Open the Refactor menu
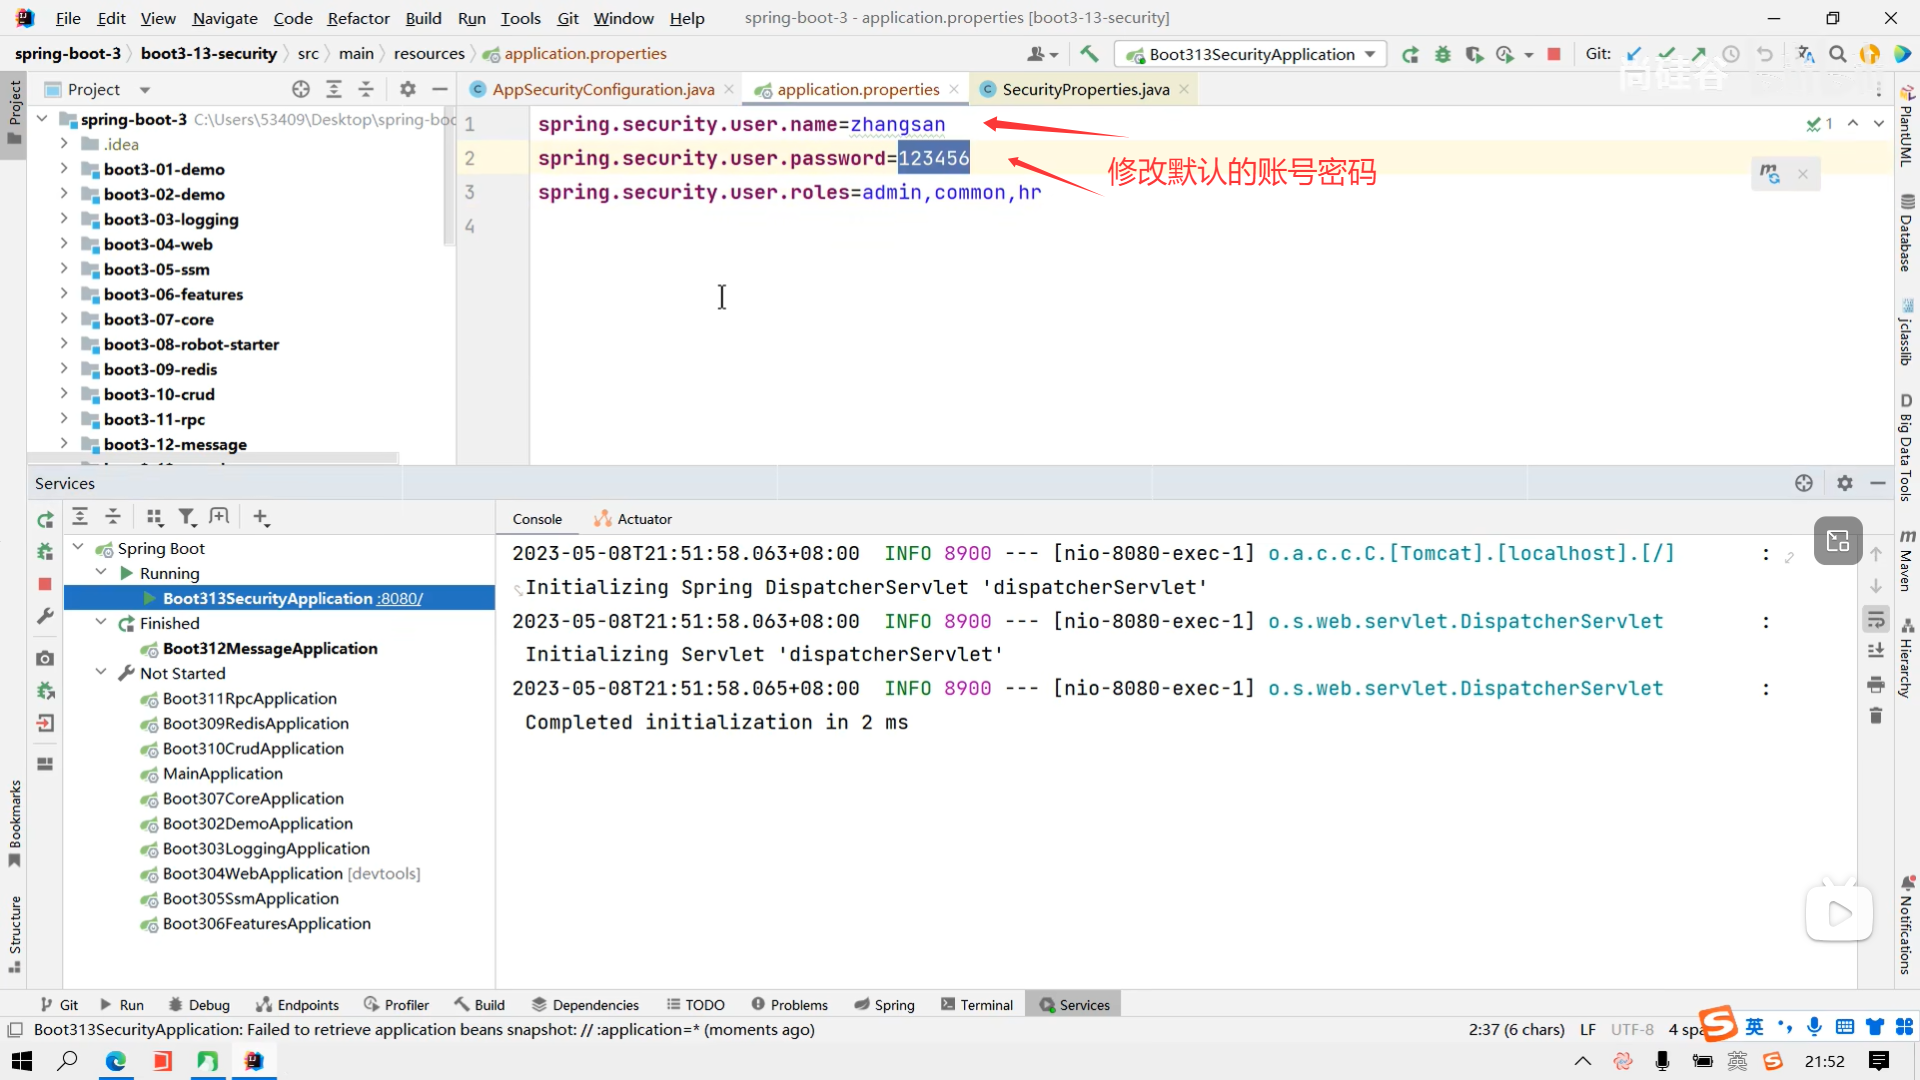Viewport: 1920px width, 1080px height. 358,18
